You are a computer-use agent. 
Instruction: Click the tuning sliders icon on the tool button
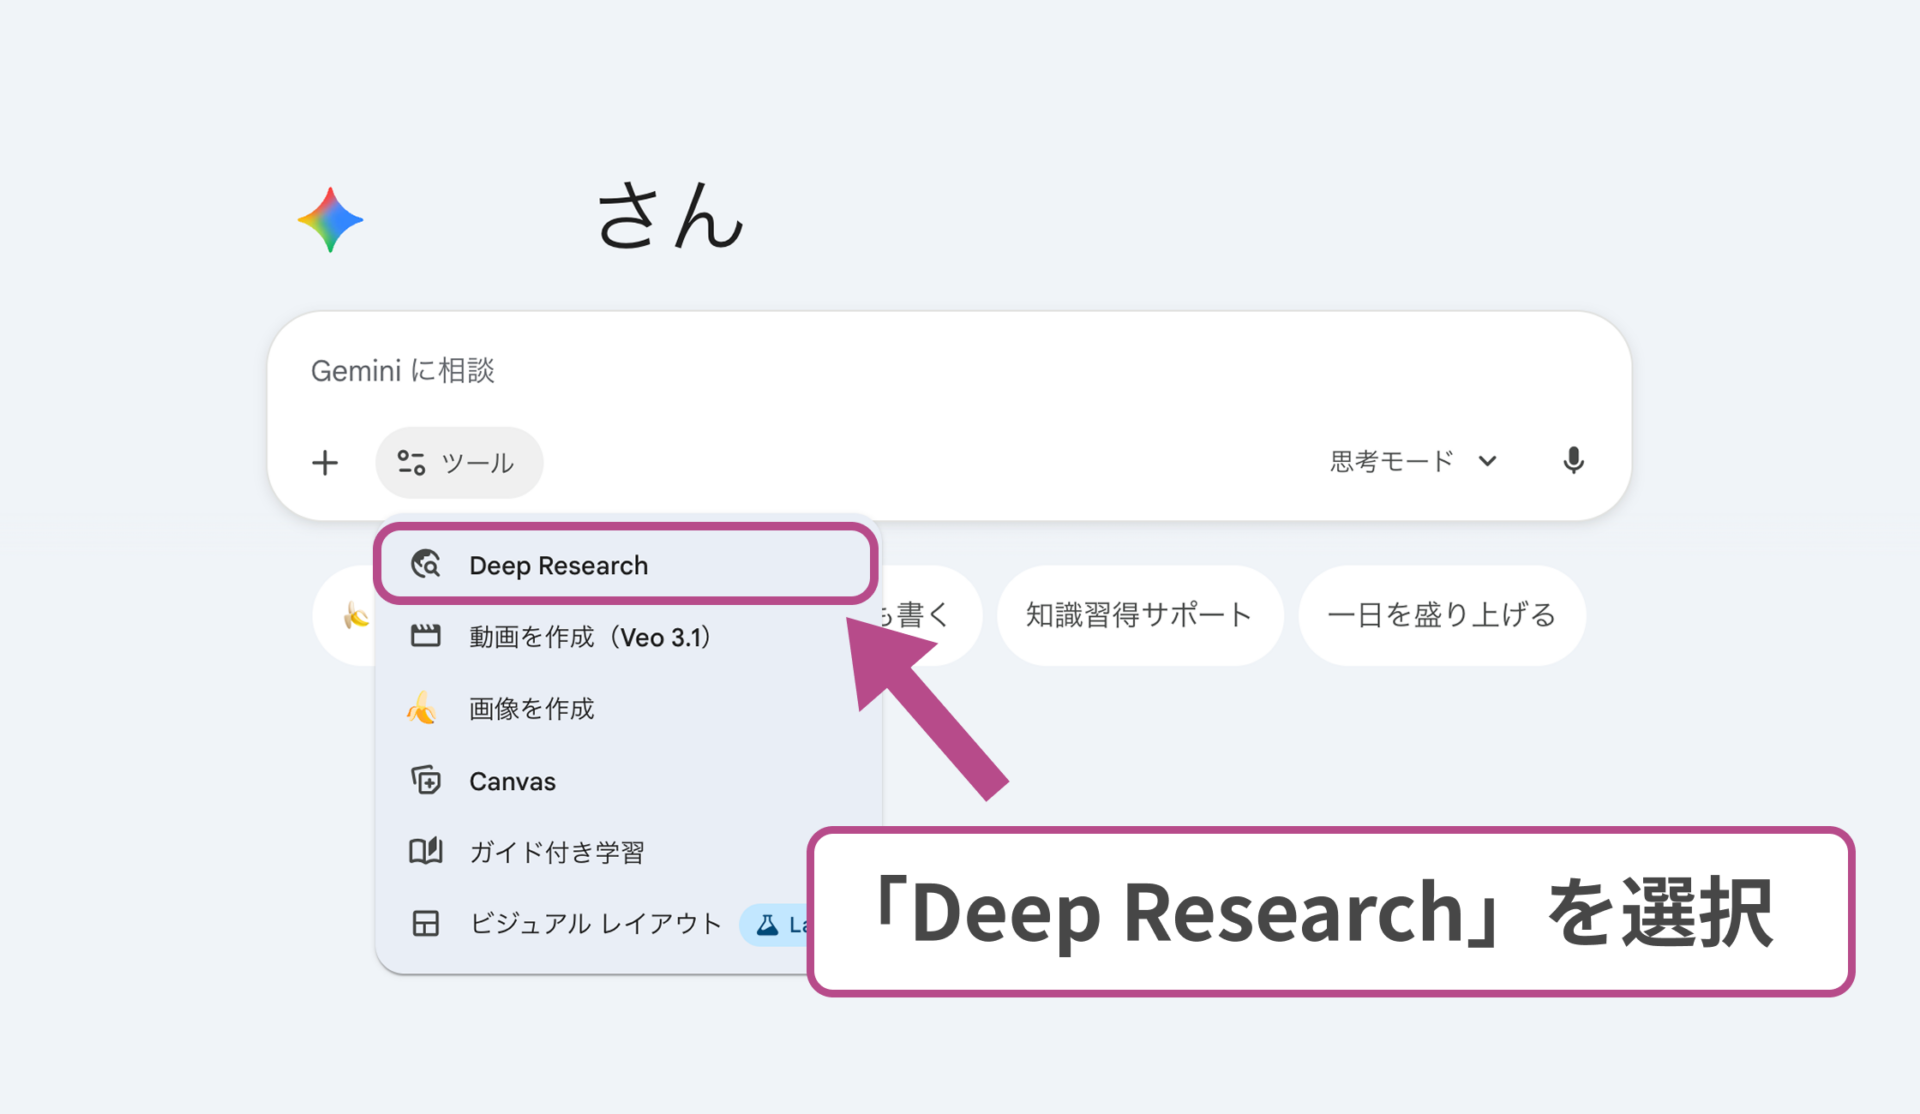coord(411,462)
